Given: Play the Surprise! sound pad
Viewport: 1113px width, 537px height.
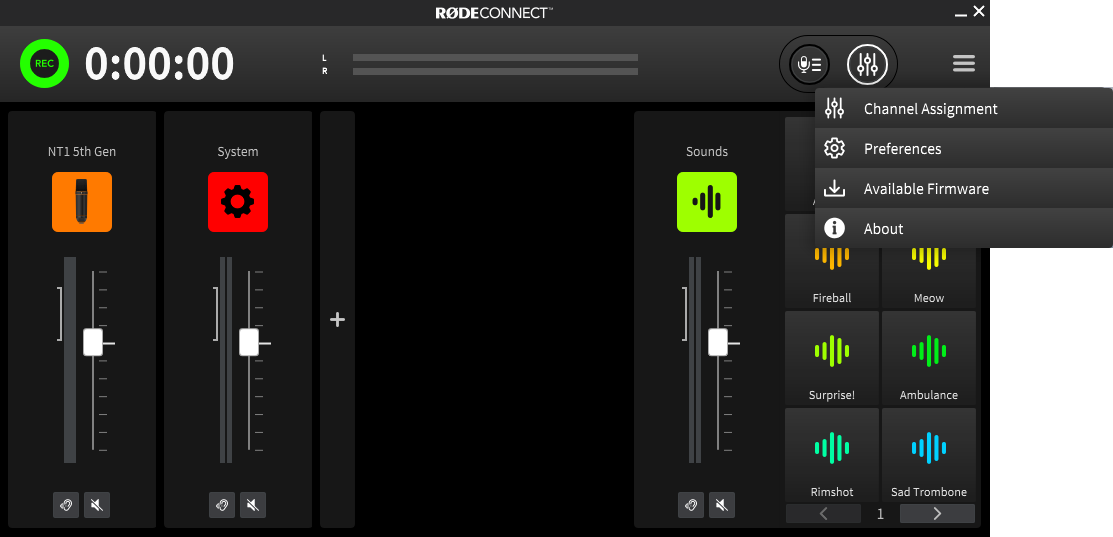Looking at the screenshot, I should [832, 358].
